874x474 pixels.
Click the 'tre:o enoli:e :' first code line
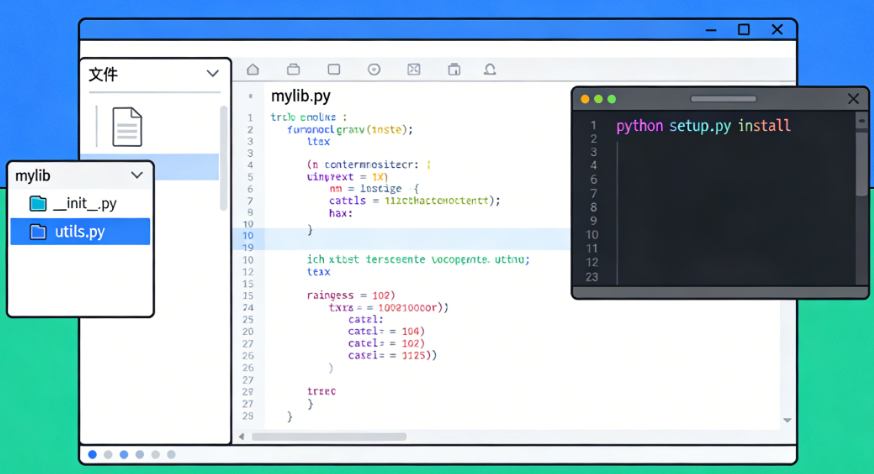click(x=308, y=117)
